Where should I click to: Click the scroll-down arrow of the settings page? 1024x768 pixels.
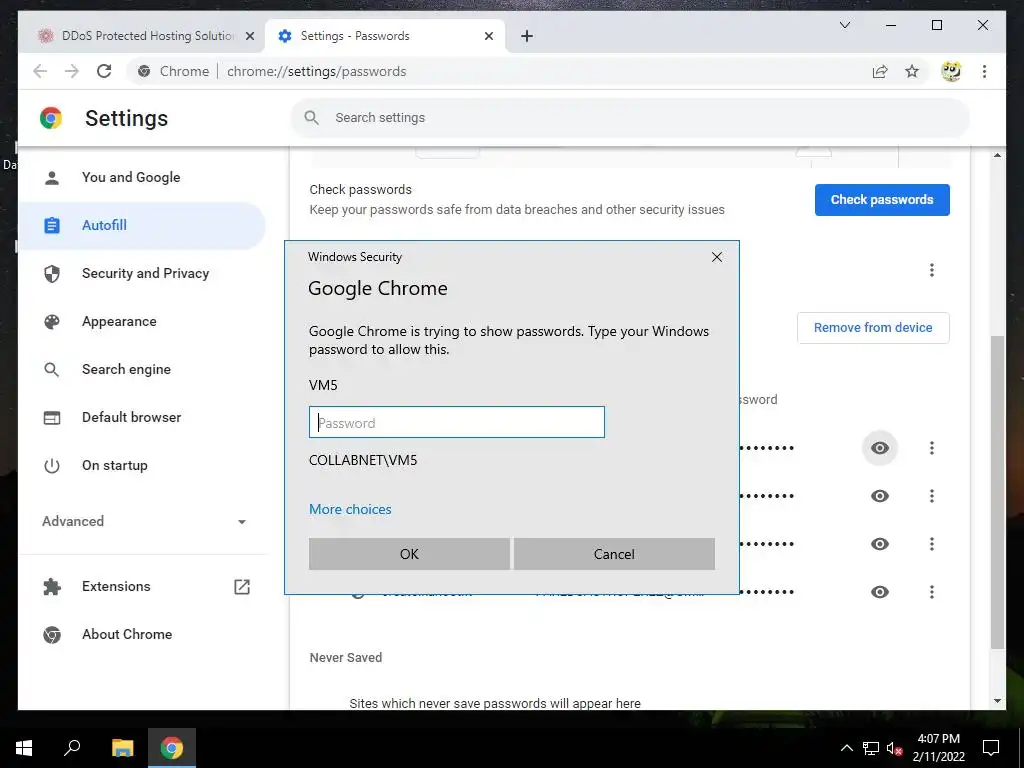[x=997, y=701]
